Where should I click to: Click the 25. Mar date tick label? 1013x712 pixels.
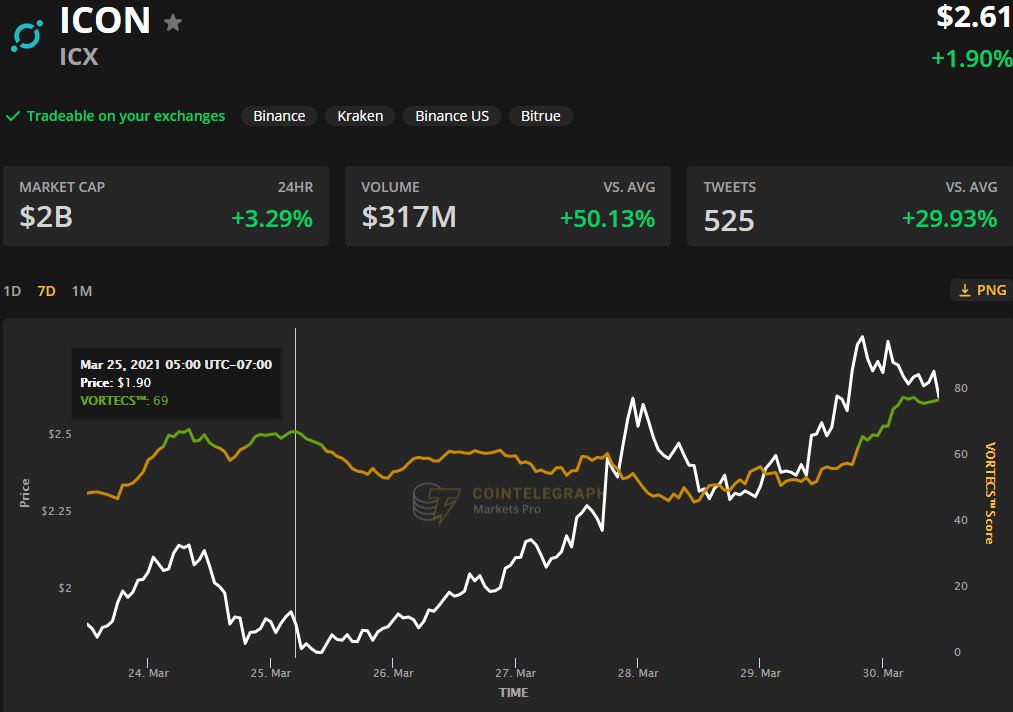[x=271, y=673]
